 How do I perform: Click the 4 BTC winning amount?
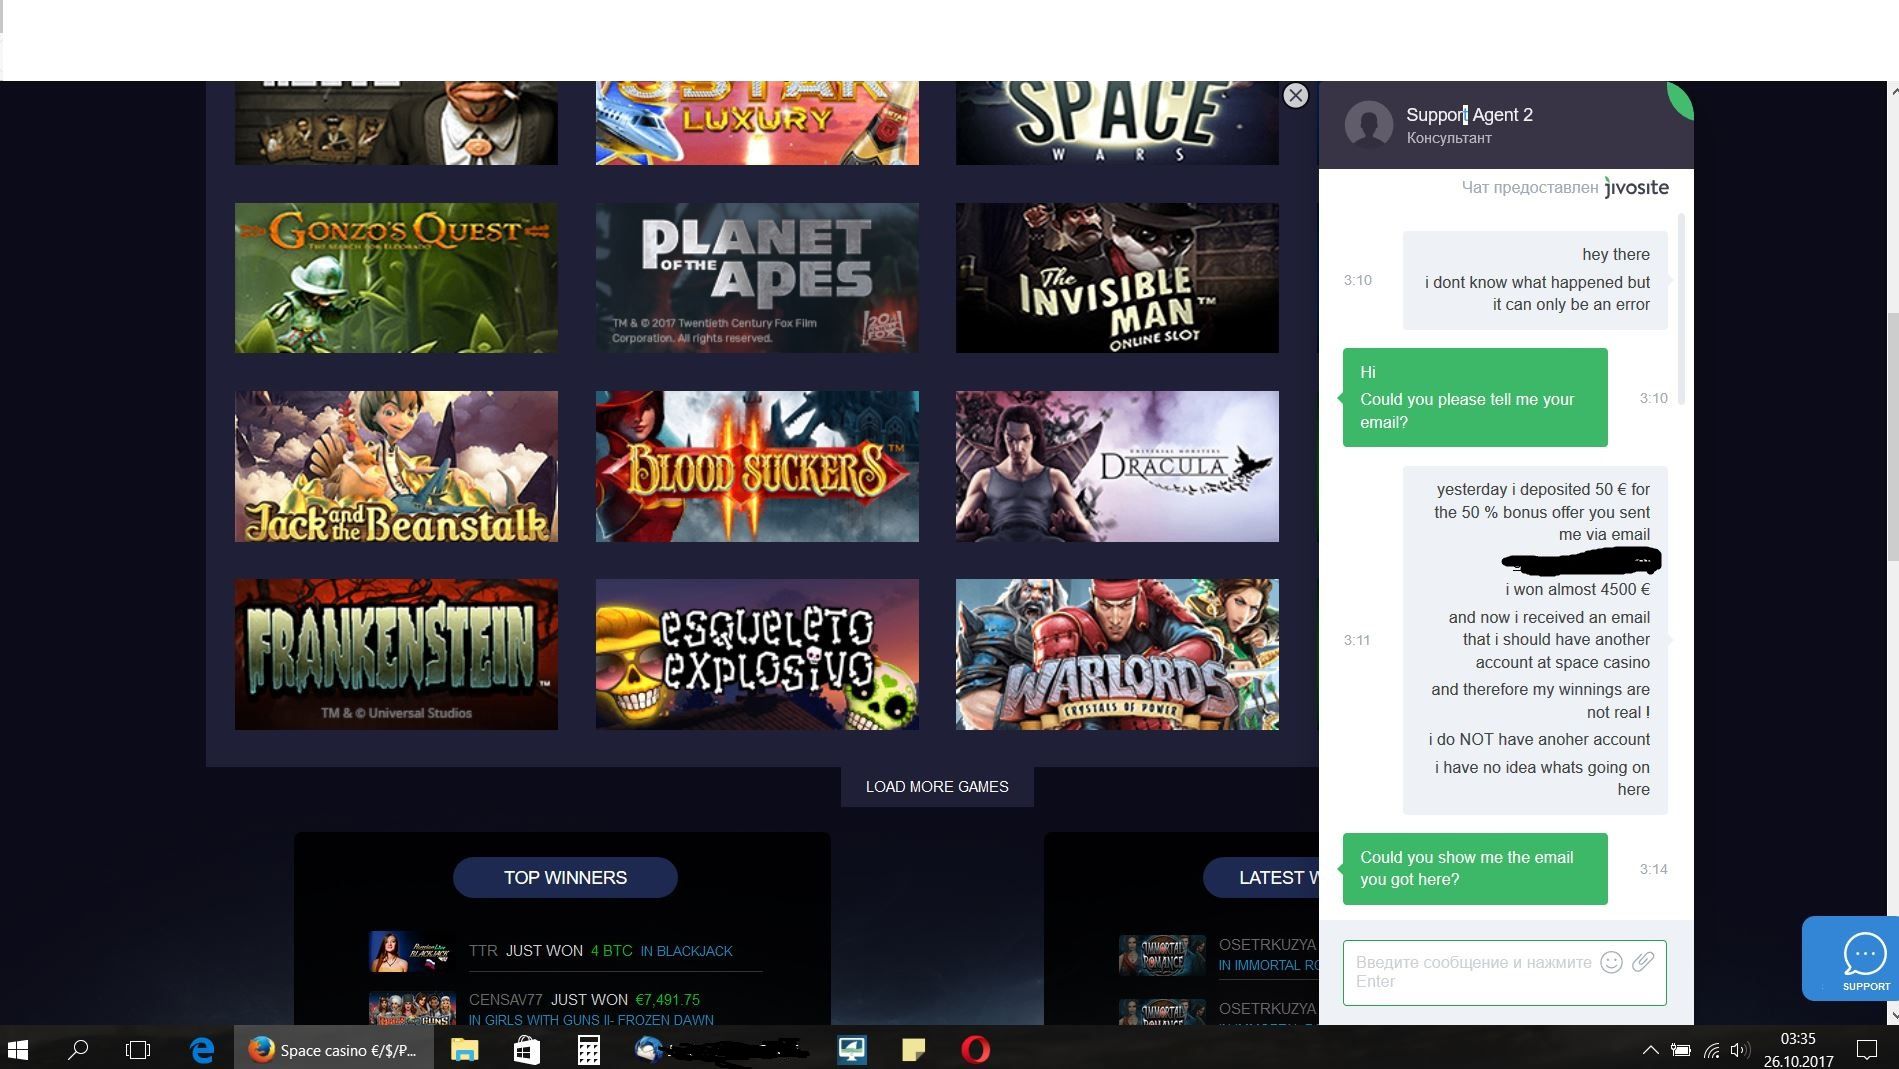tap(611, 951)
